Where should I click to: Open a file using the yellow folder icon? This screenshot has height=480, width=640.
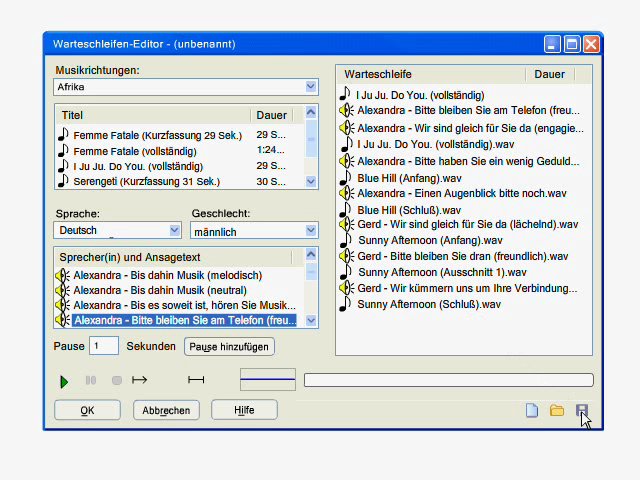click(557, 410)
